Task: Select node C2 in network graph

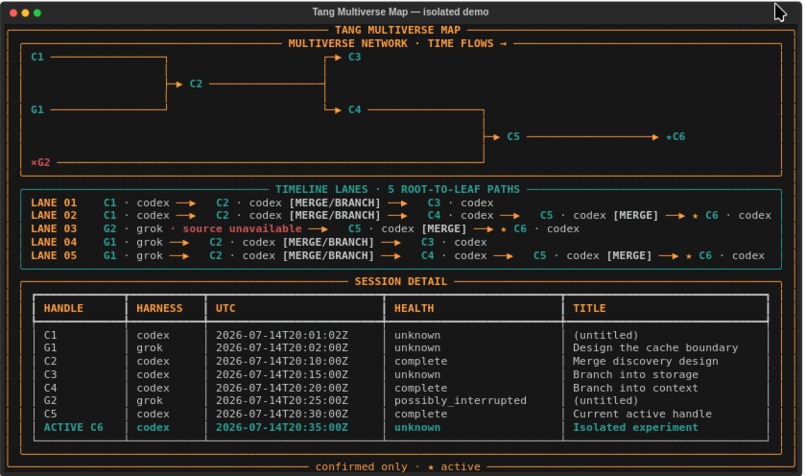Action: pyautogui.click(x=196, y=84)
